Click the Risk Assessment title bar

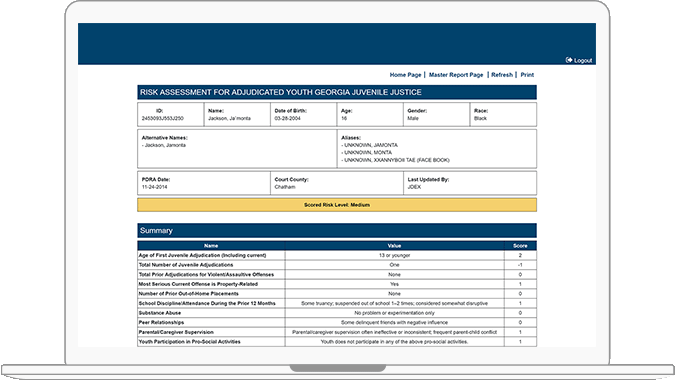(x=337, y=92)
